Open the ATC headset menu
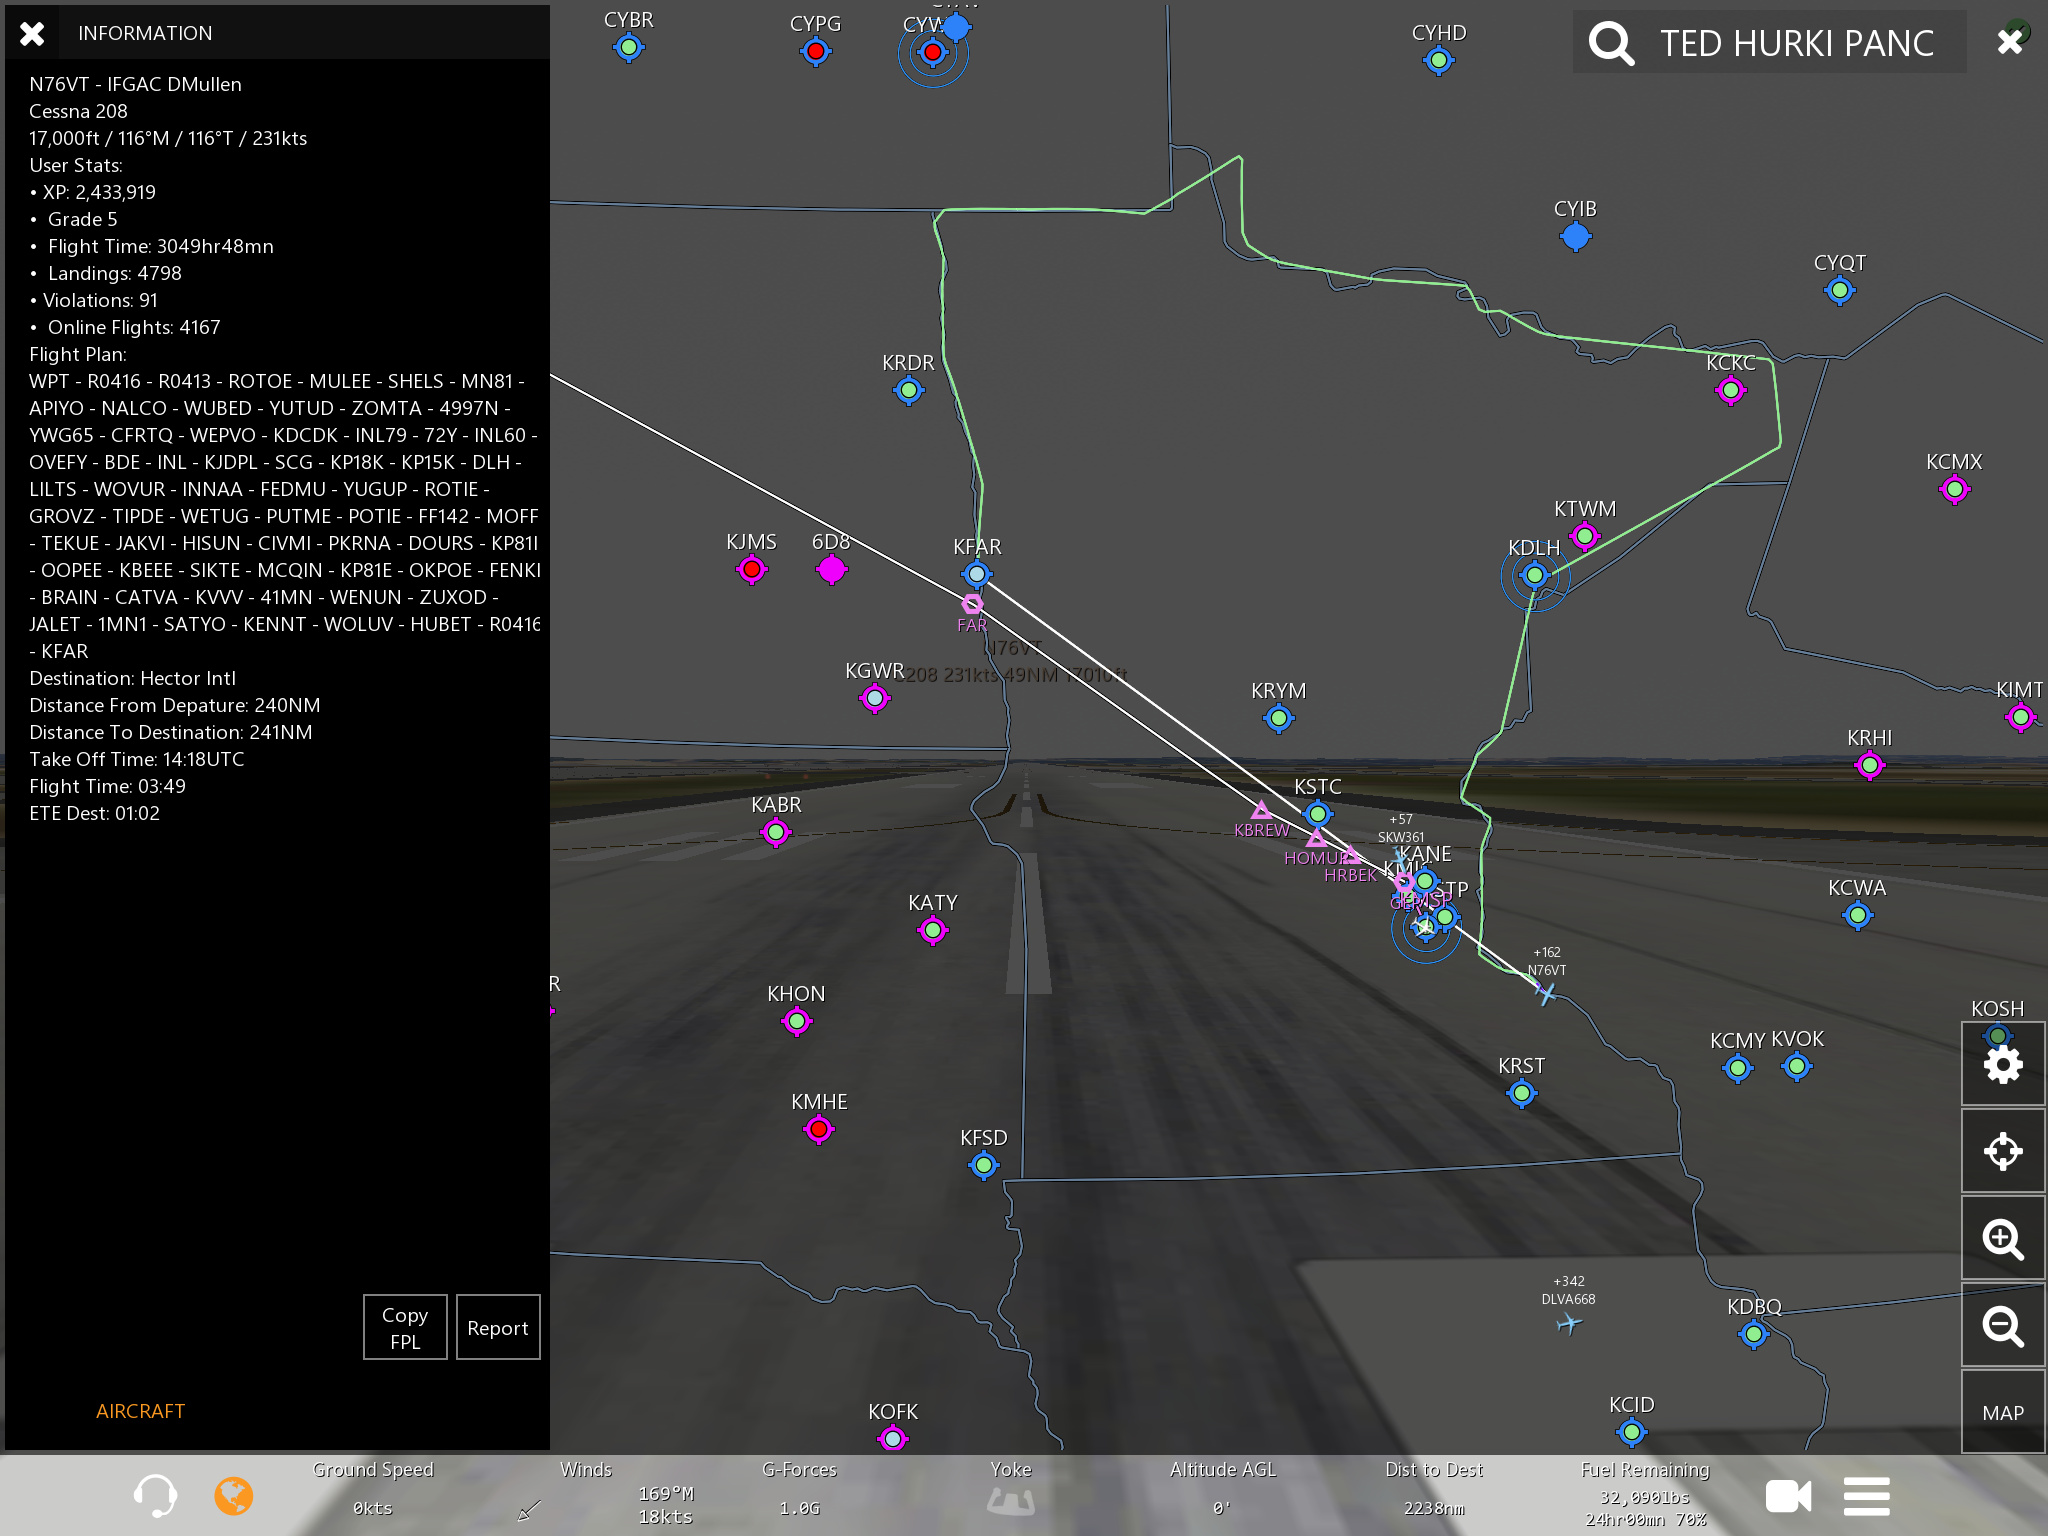 pos(155,1496)
